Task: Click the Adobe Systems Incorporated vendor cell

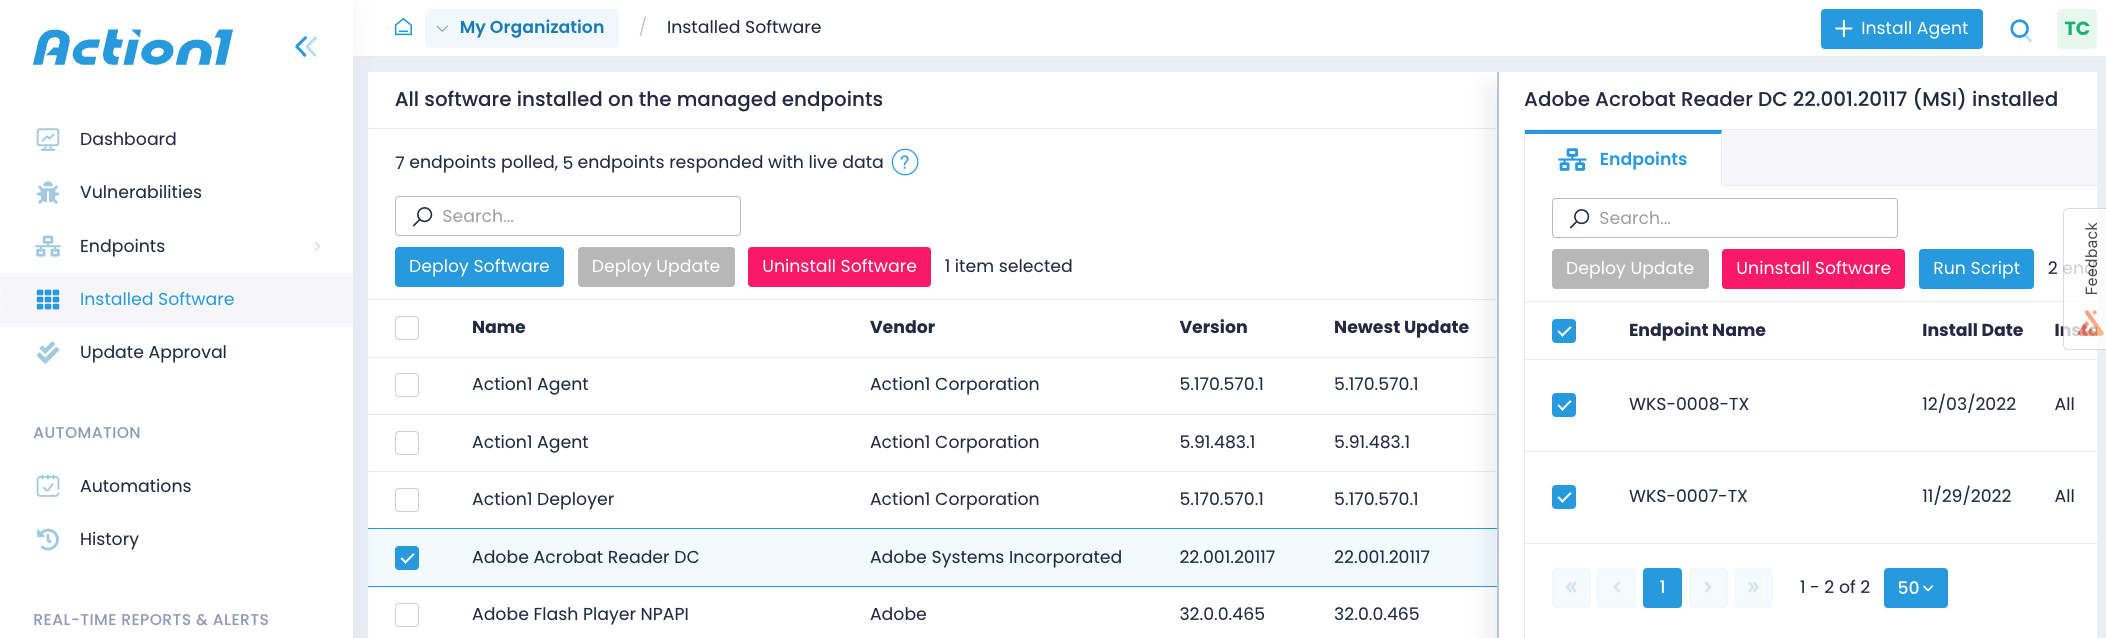Action: tap(996, 557)
